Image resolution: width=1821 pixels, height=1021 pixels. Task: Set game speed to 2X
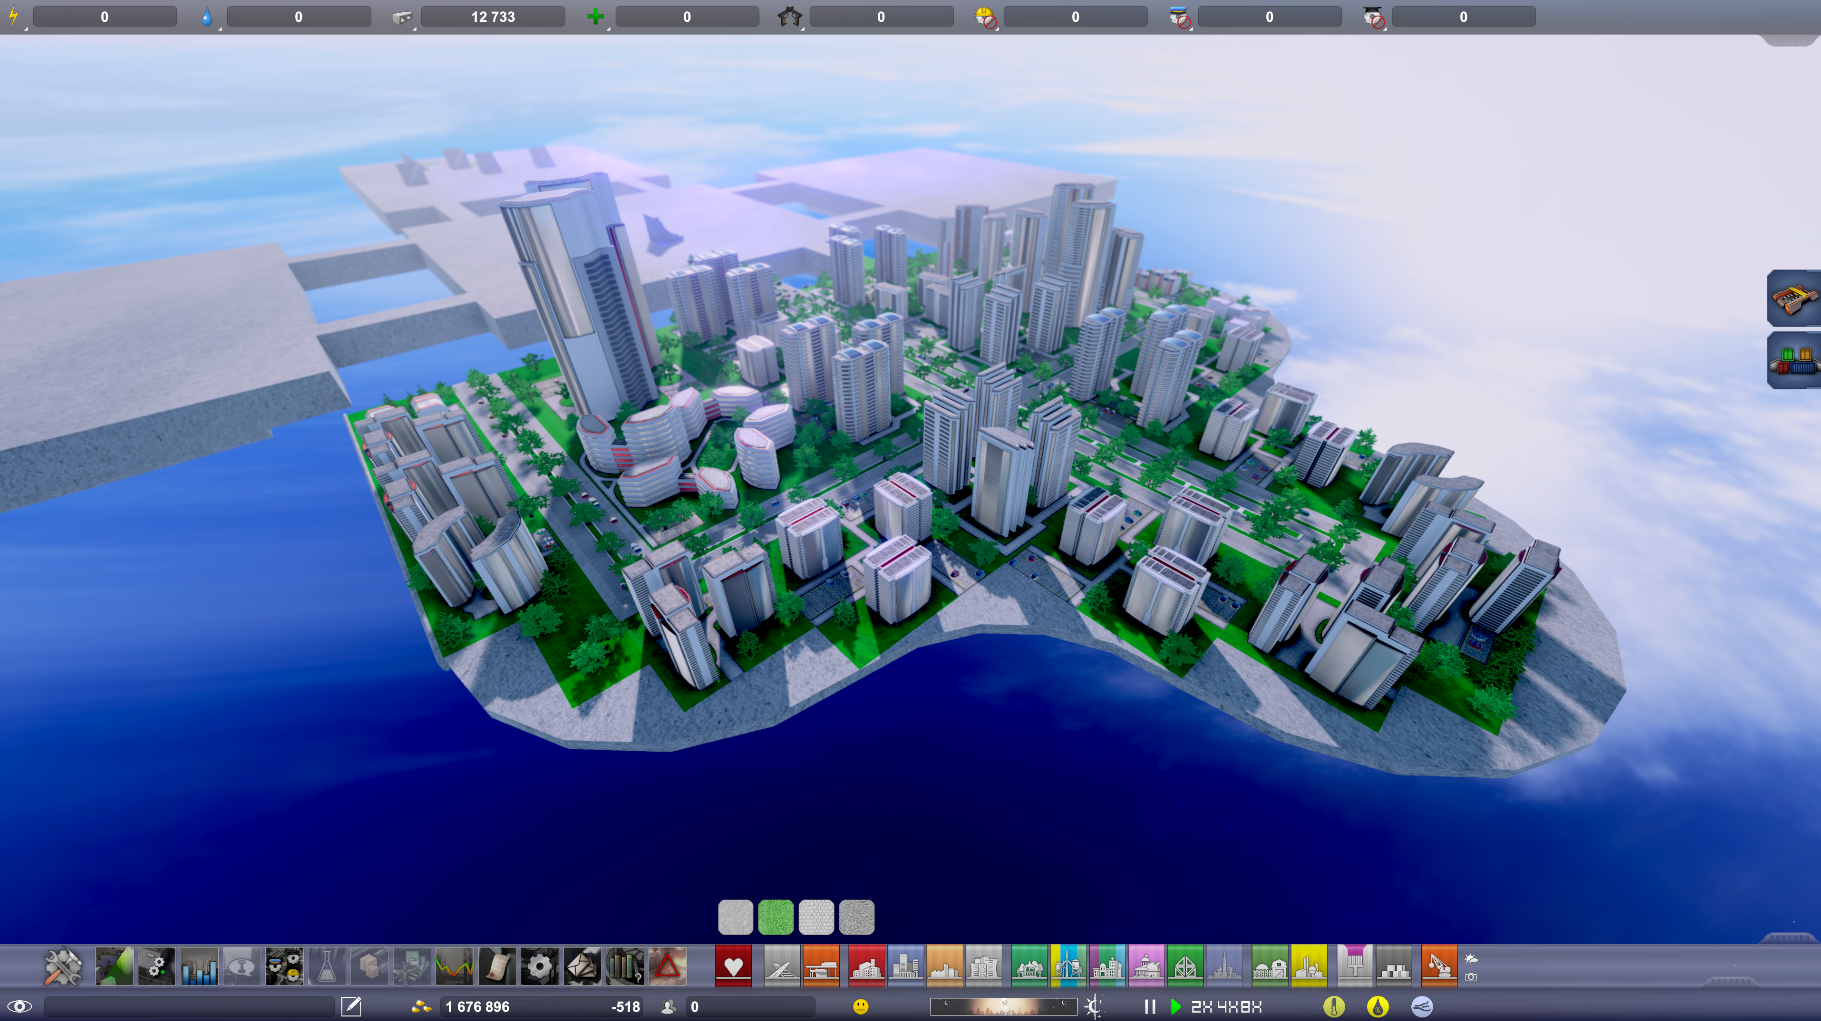[x=1201, y=1006]
